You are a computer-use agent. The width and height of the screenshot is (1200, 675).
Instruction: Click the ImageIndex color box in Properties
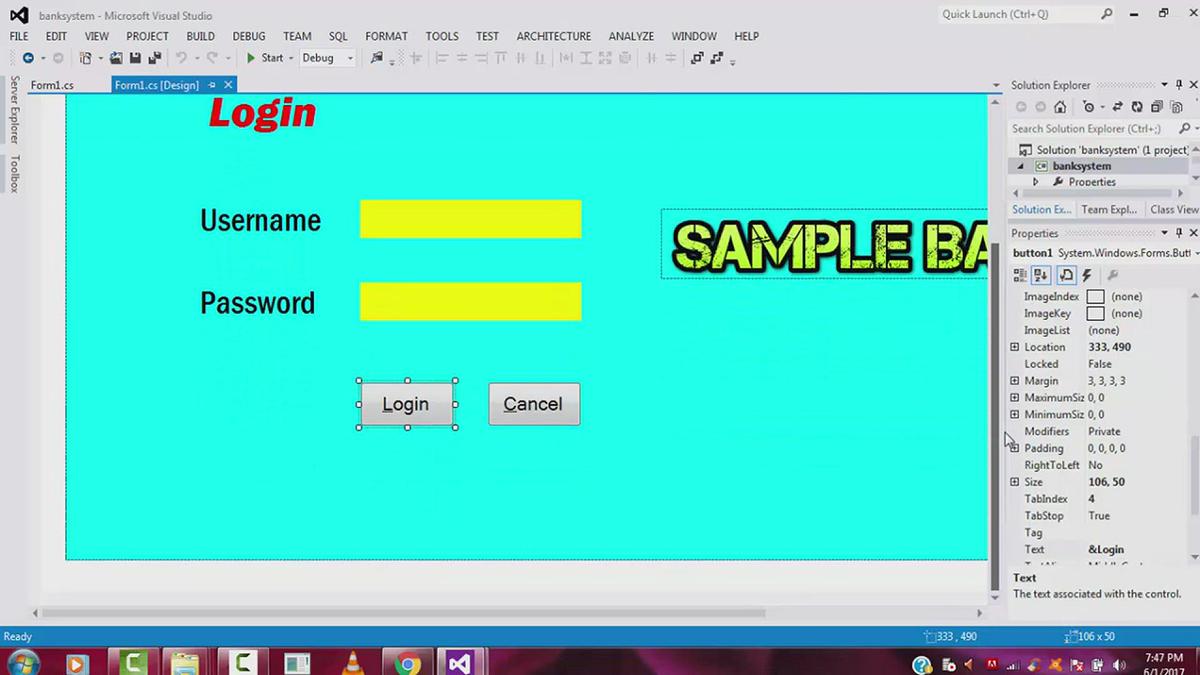coord(1098,296)
